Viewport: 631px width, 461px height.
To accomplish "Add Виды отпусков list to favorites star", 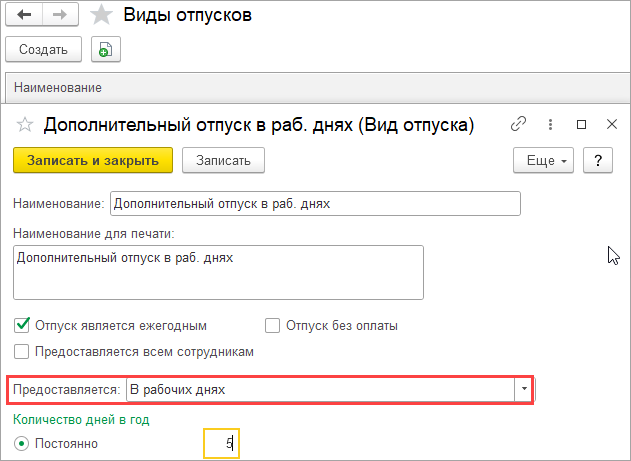I will (100, 16).
